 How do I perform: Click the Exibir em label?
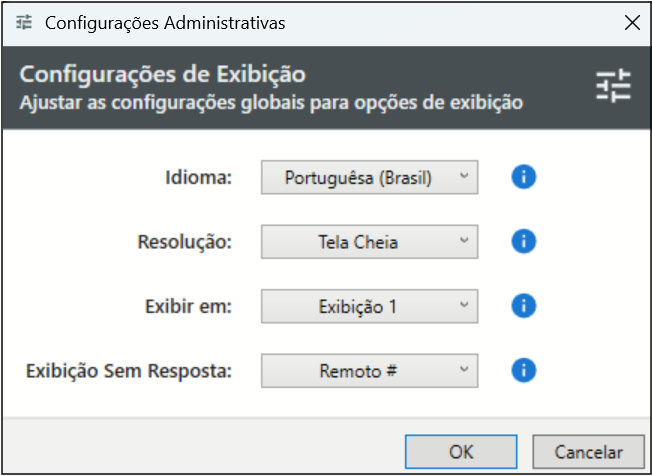[x=187, y=307]
